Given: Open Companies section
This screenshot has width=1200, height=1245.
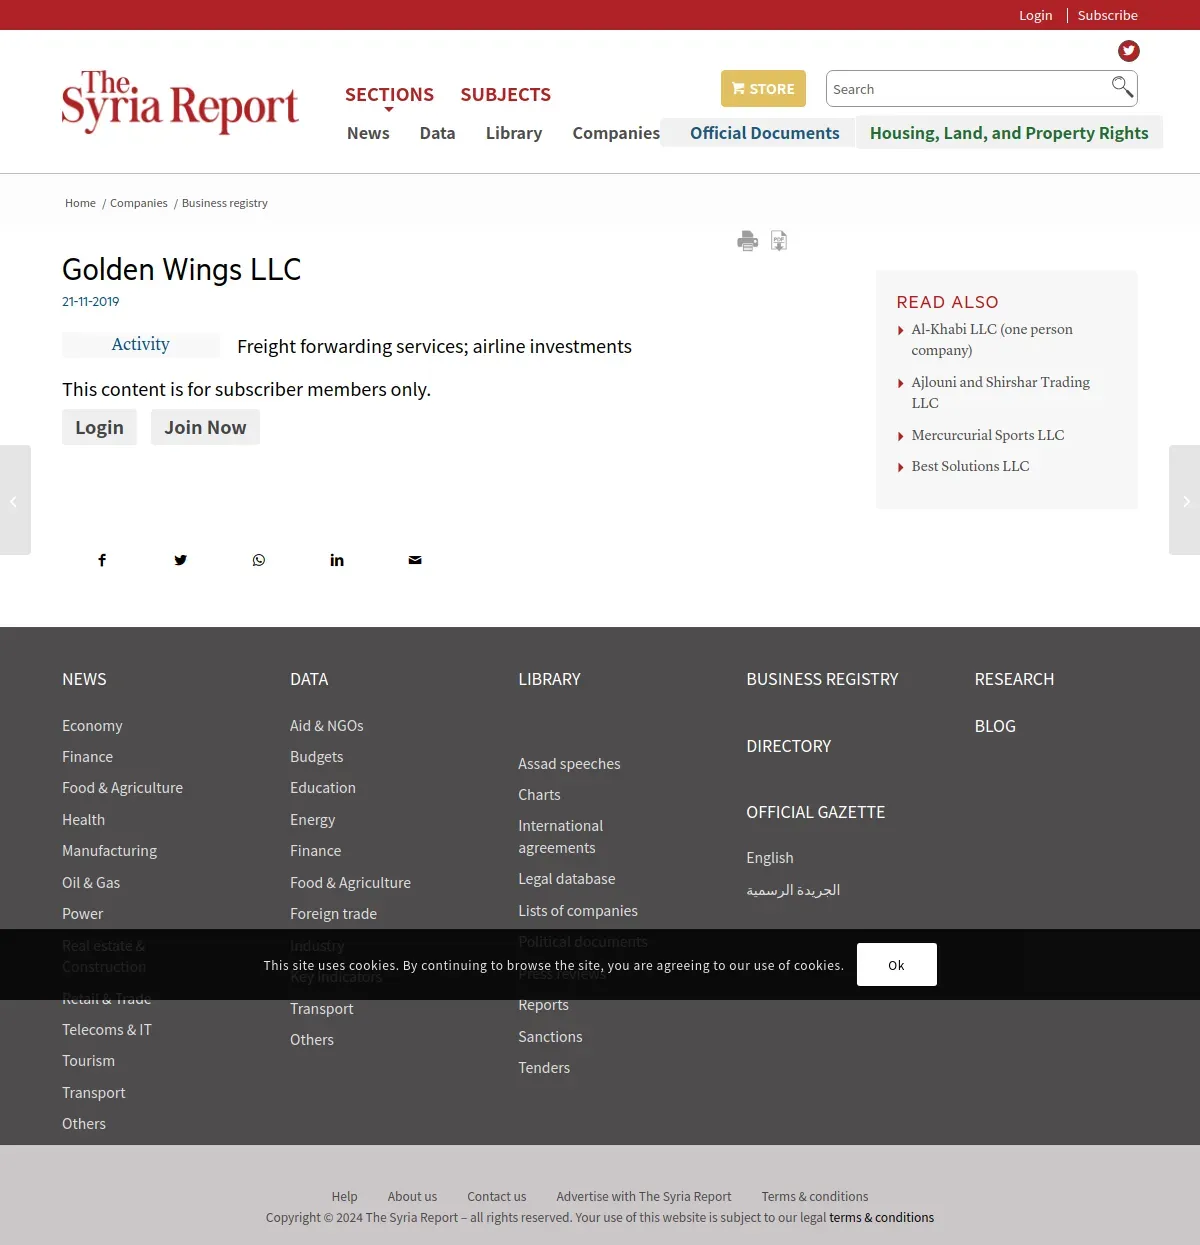Looking at the screenshot, I should pyautogui.click(x=616, y=133).
